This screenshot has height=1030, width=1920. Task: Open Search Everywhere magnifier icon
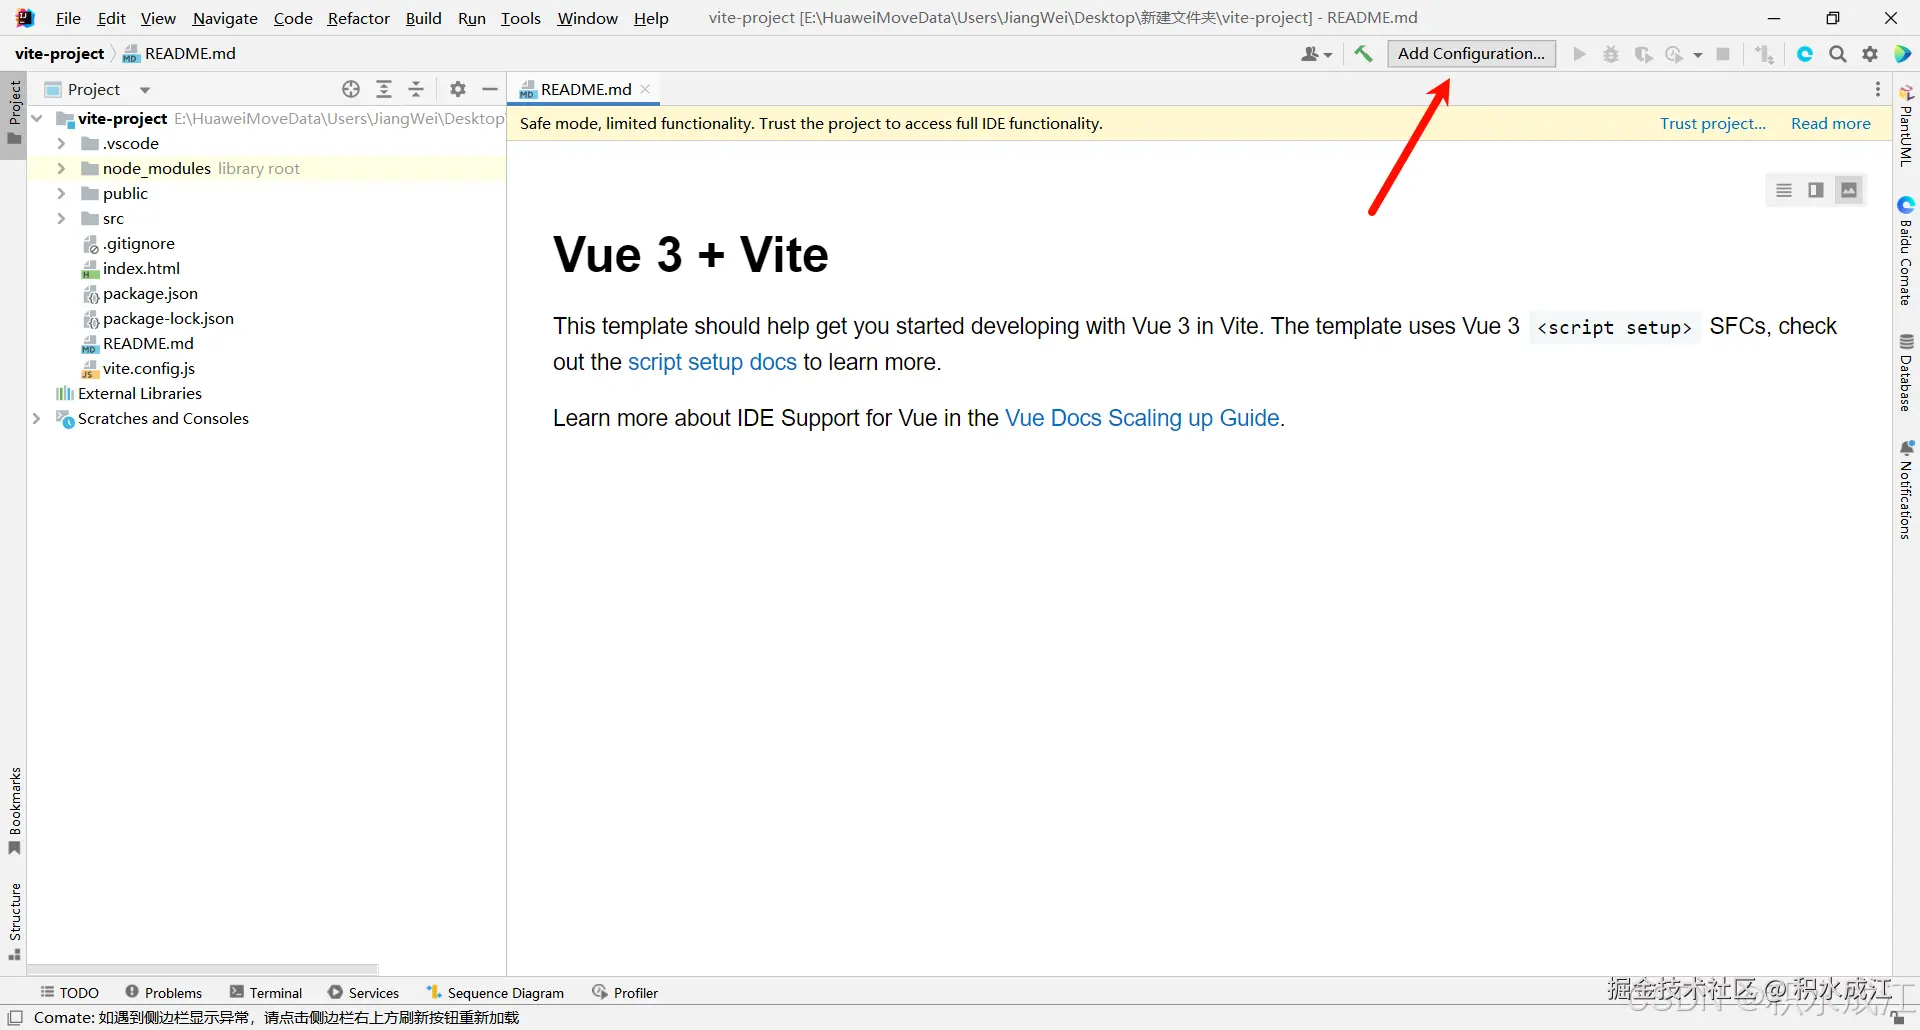[1838, 54]
